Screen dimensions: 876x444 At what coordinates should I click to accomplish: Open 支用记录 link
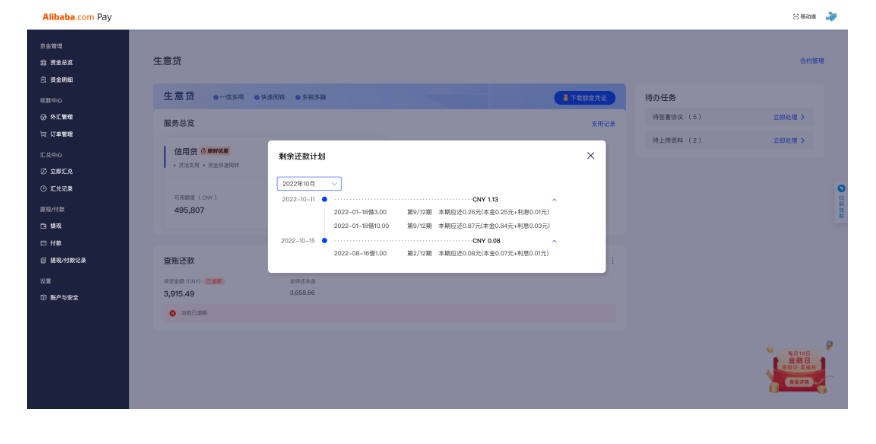(603, 124)
